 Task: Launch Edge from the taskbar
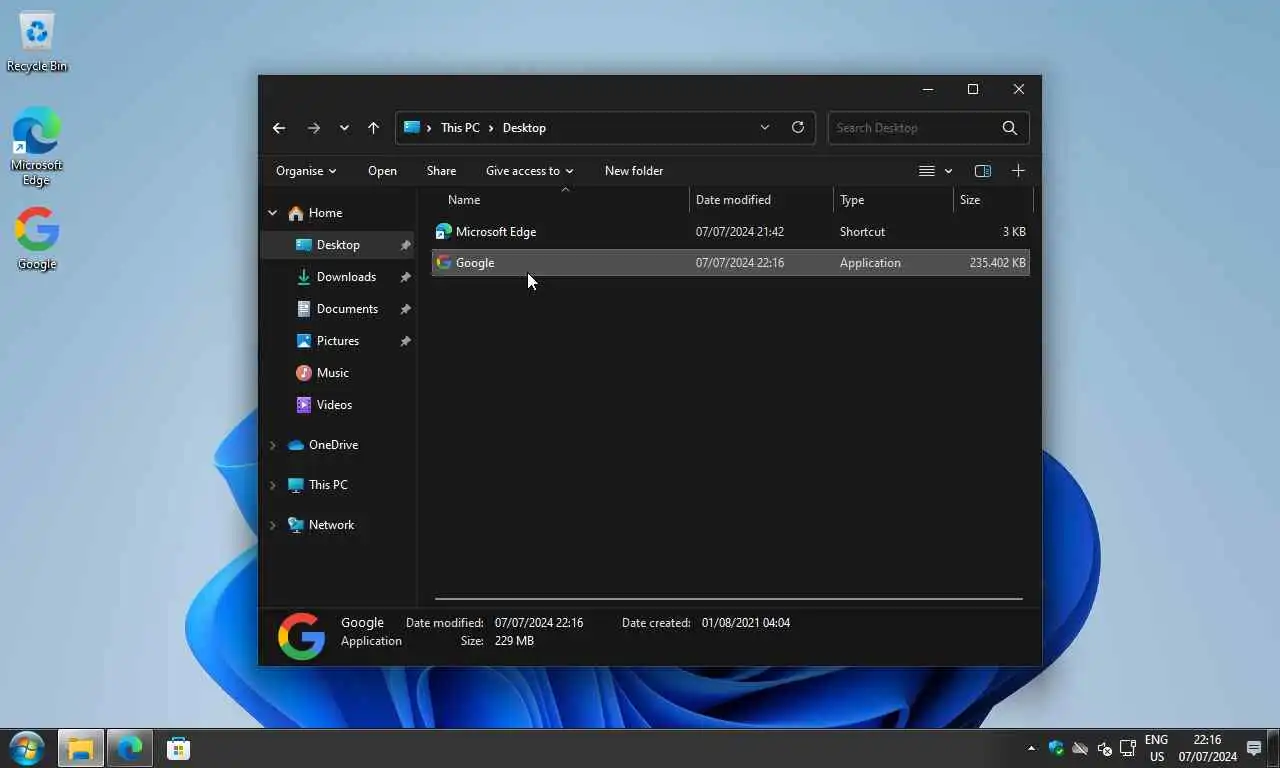[130, 748]
